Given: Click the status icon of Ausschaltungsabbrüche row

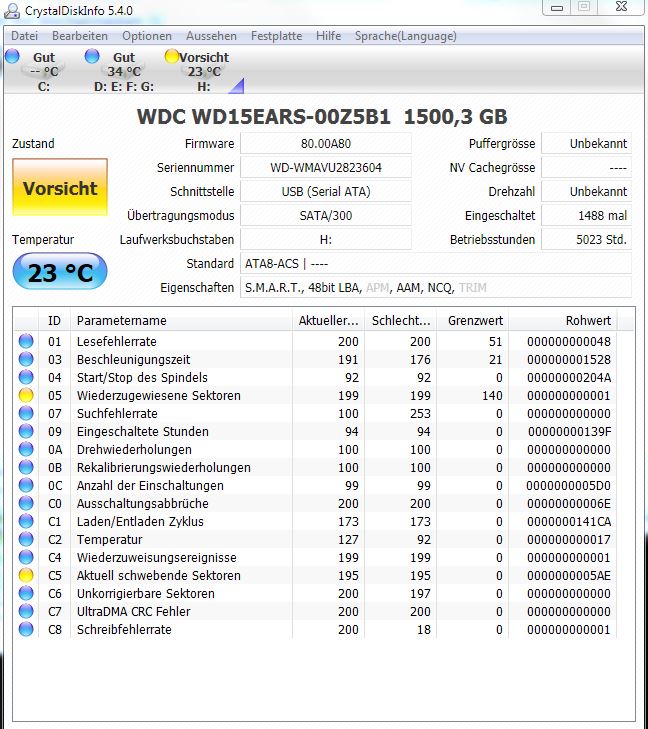Looking at the screenshot, I should coord(26,503).
